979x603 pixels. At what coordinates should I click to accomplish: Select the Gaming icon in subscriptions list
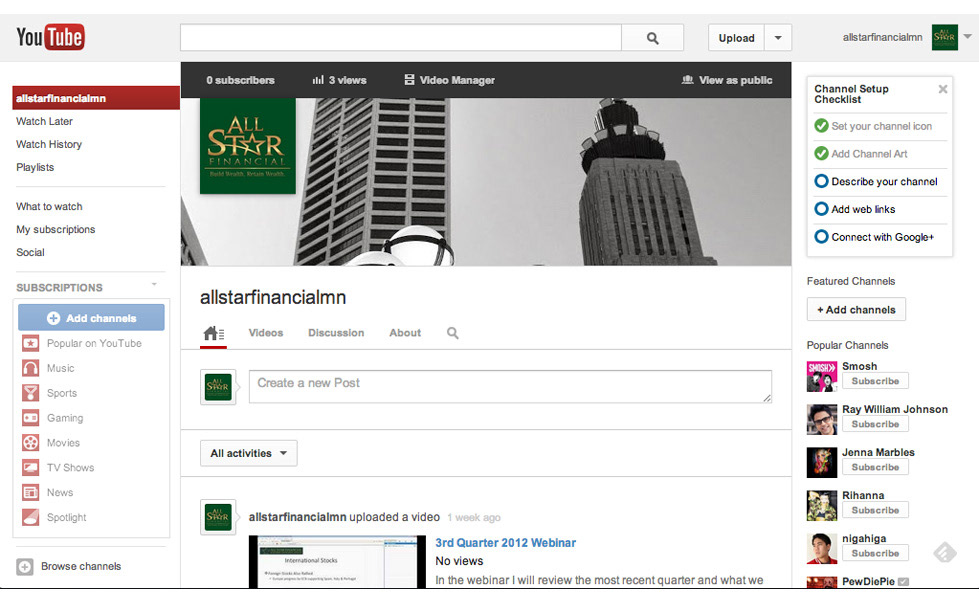(31, 418)
